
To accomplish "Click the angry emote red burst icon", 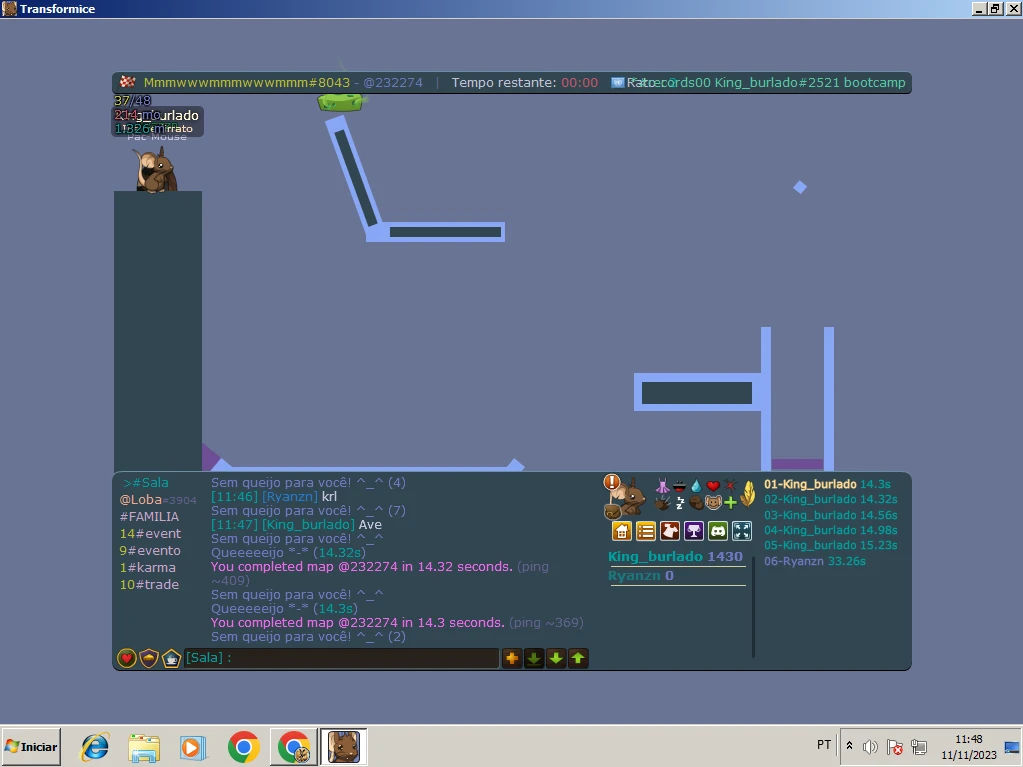I will pyautogui.click(x=730, y=486).
